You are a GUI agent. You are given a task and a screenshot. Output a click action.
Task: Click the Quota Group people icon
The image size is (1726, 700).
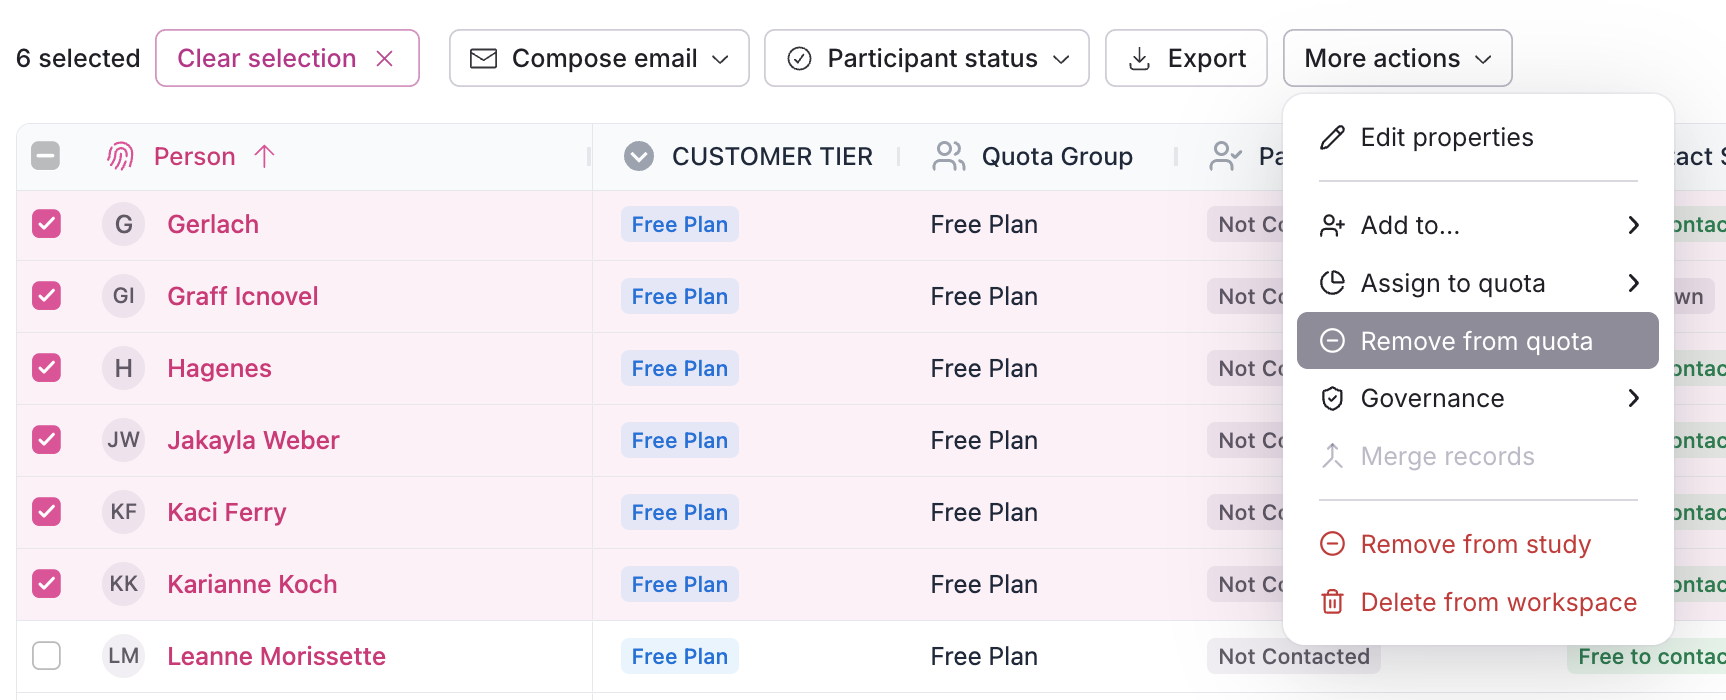(948, 156)
